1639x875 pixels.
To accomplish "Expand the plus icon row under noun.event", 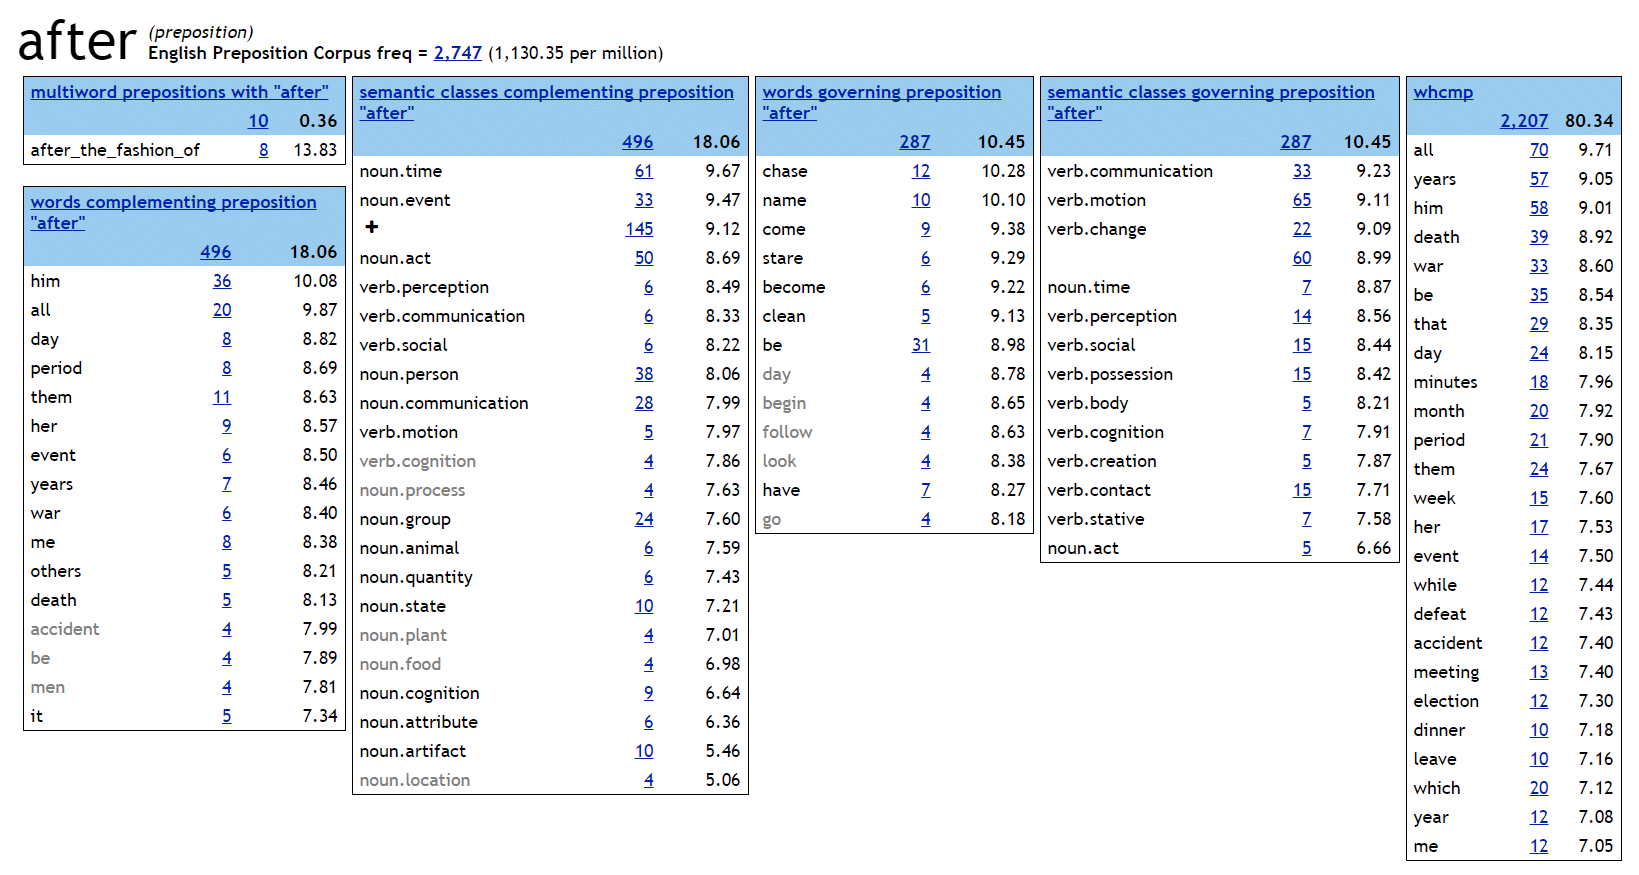I will 372,228.
